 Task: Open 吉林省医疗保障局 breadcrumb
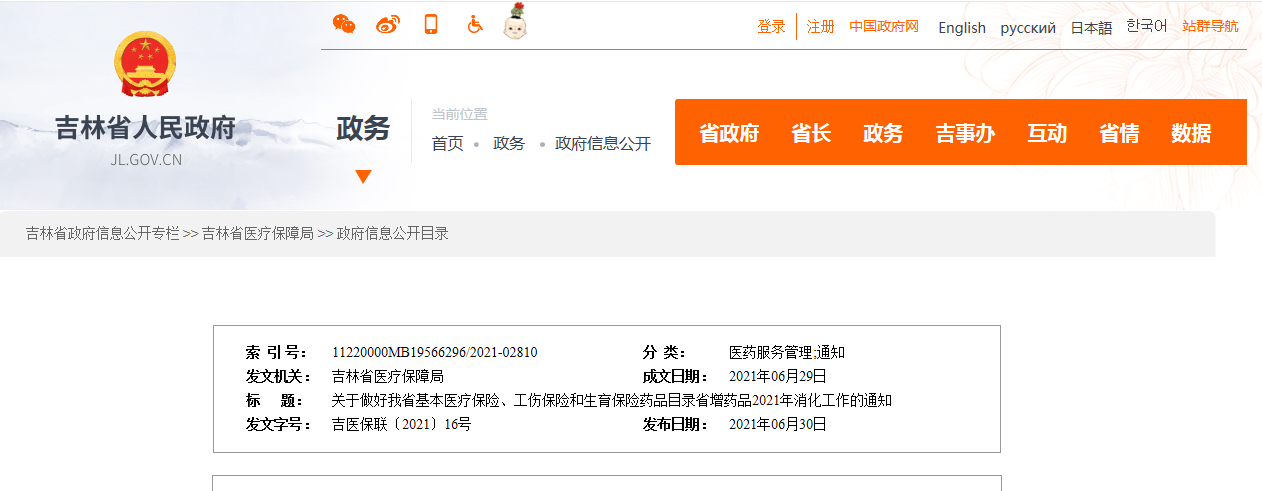(x=258, y=234)
